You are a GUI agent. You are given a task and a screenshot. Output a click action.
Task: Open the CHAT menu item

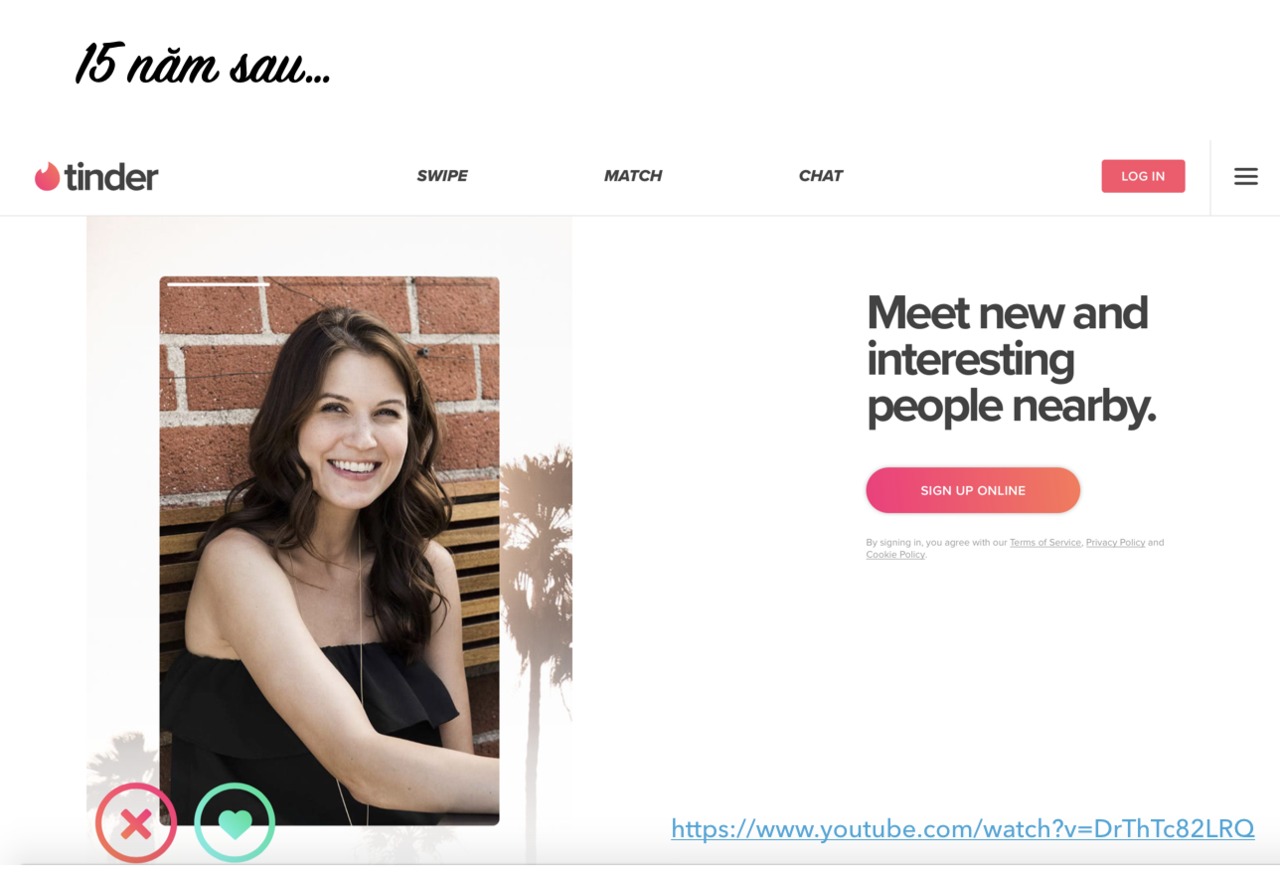pyautogui.click(x=821, y=176)
